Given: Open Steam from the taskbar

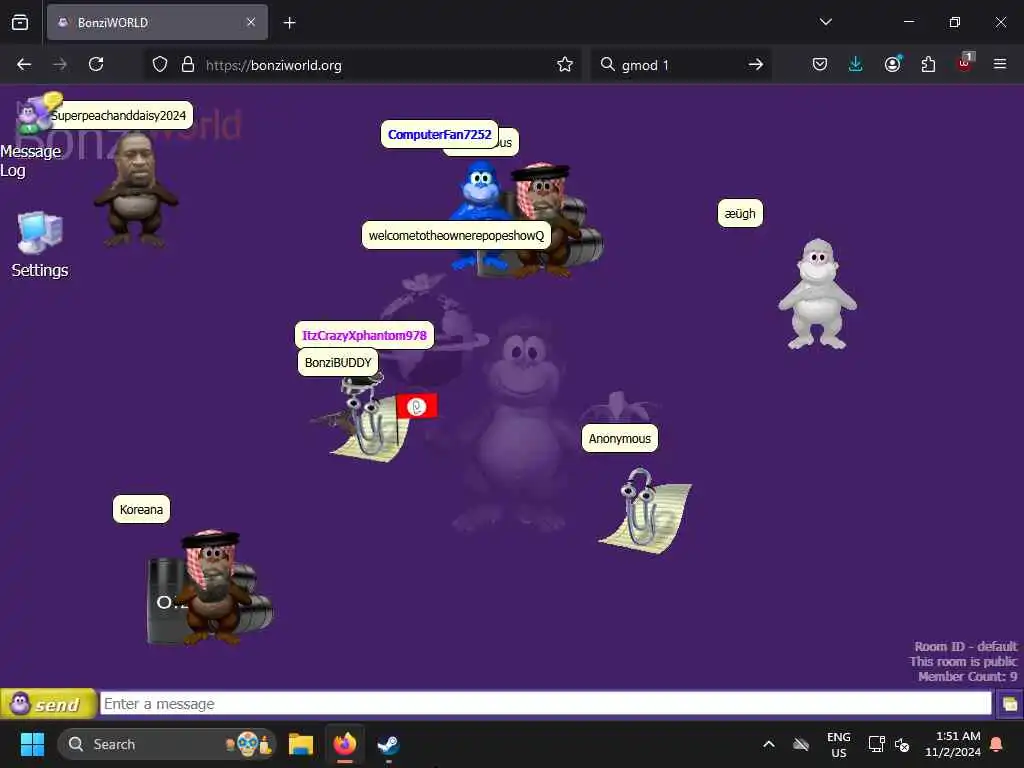Looking at the screenshot, I should pyautogui.click(x=389, y=744).
